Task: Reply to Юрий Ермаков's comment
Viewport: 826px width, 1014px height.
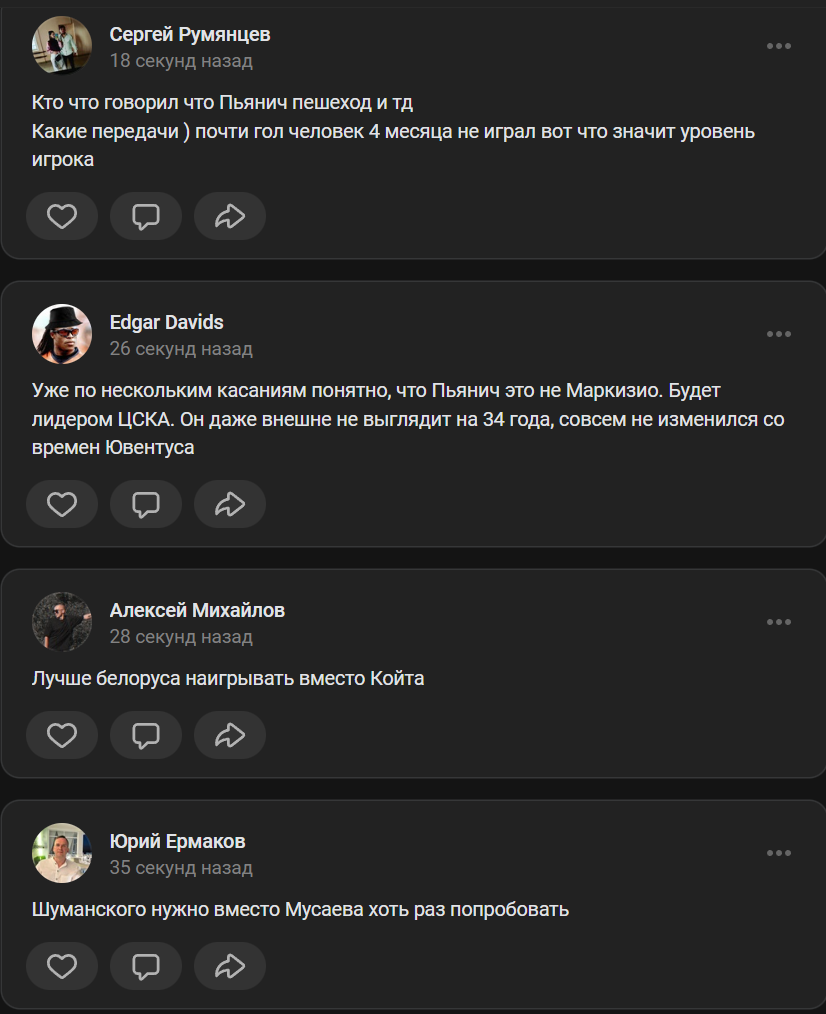Action: tap(146, 966)
